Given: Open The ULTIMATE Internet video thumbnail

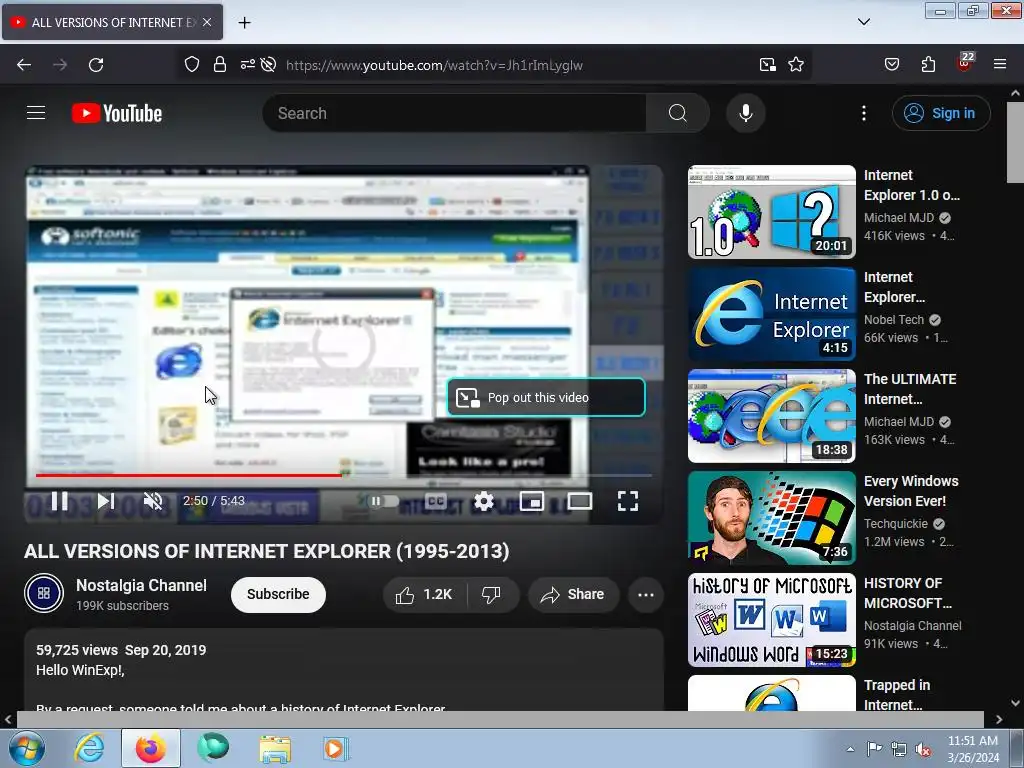Looking at the screenshot, I should pos(771,415).
